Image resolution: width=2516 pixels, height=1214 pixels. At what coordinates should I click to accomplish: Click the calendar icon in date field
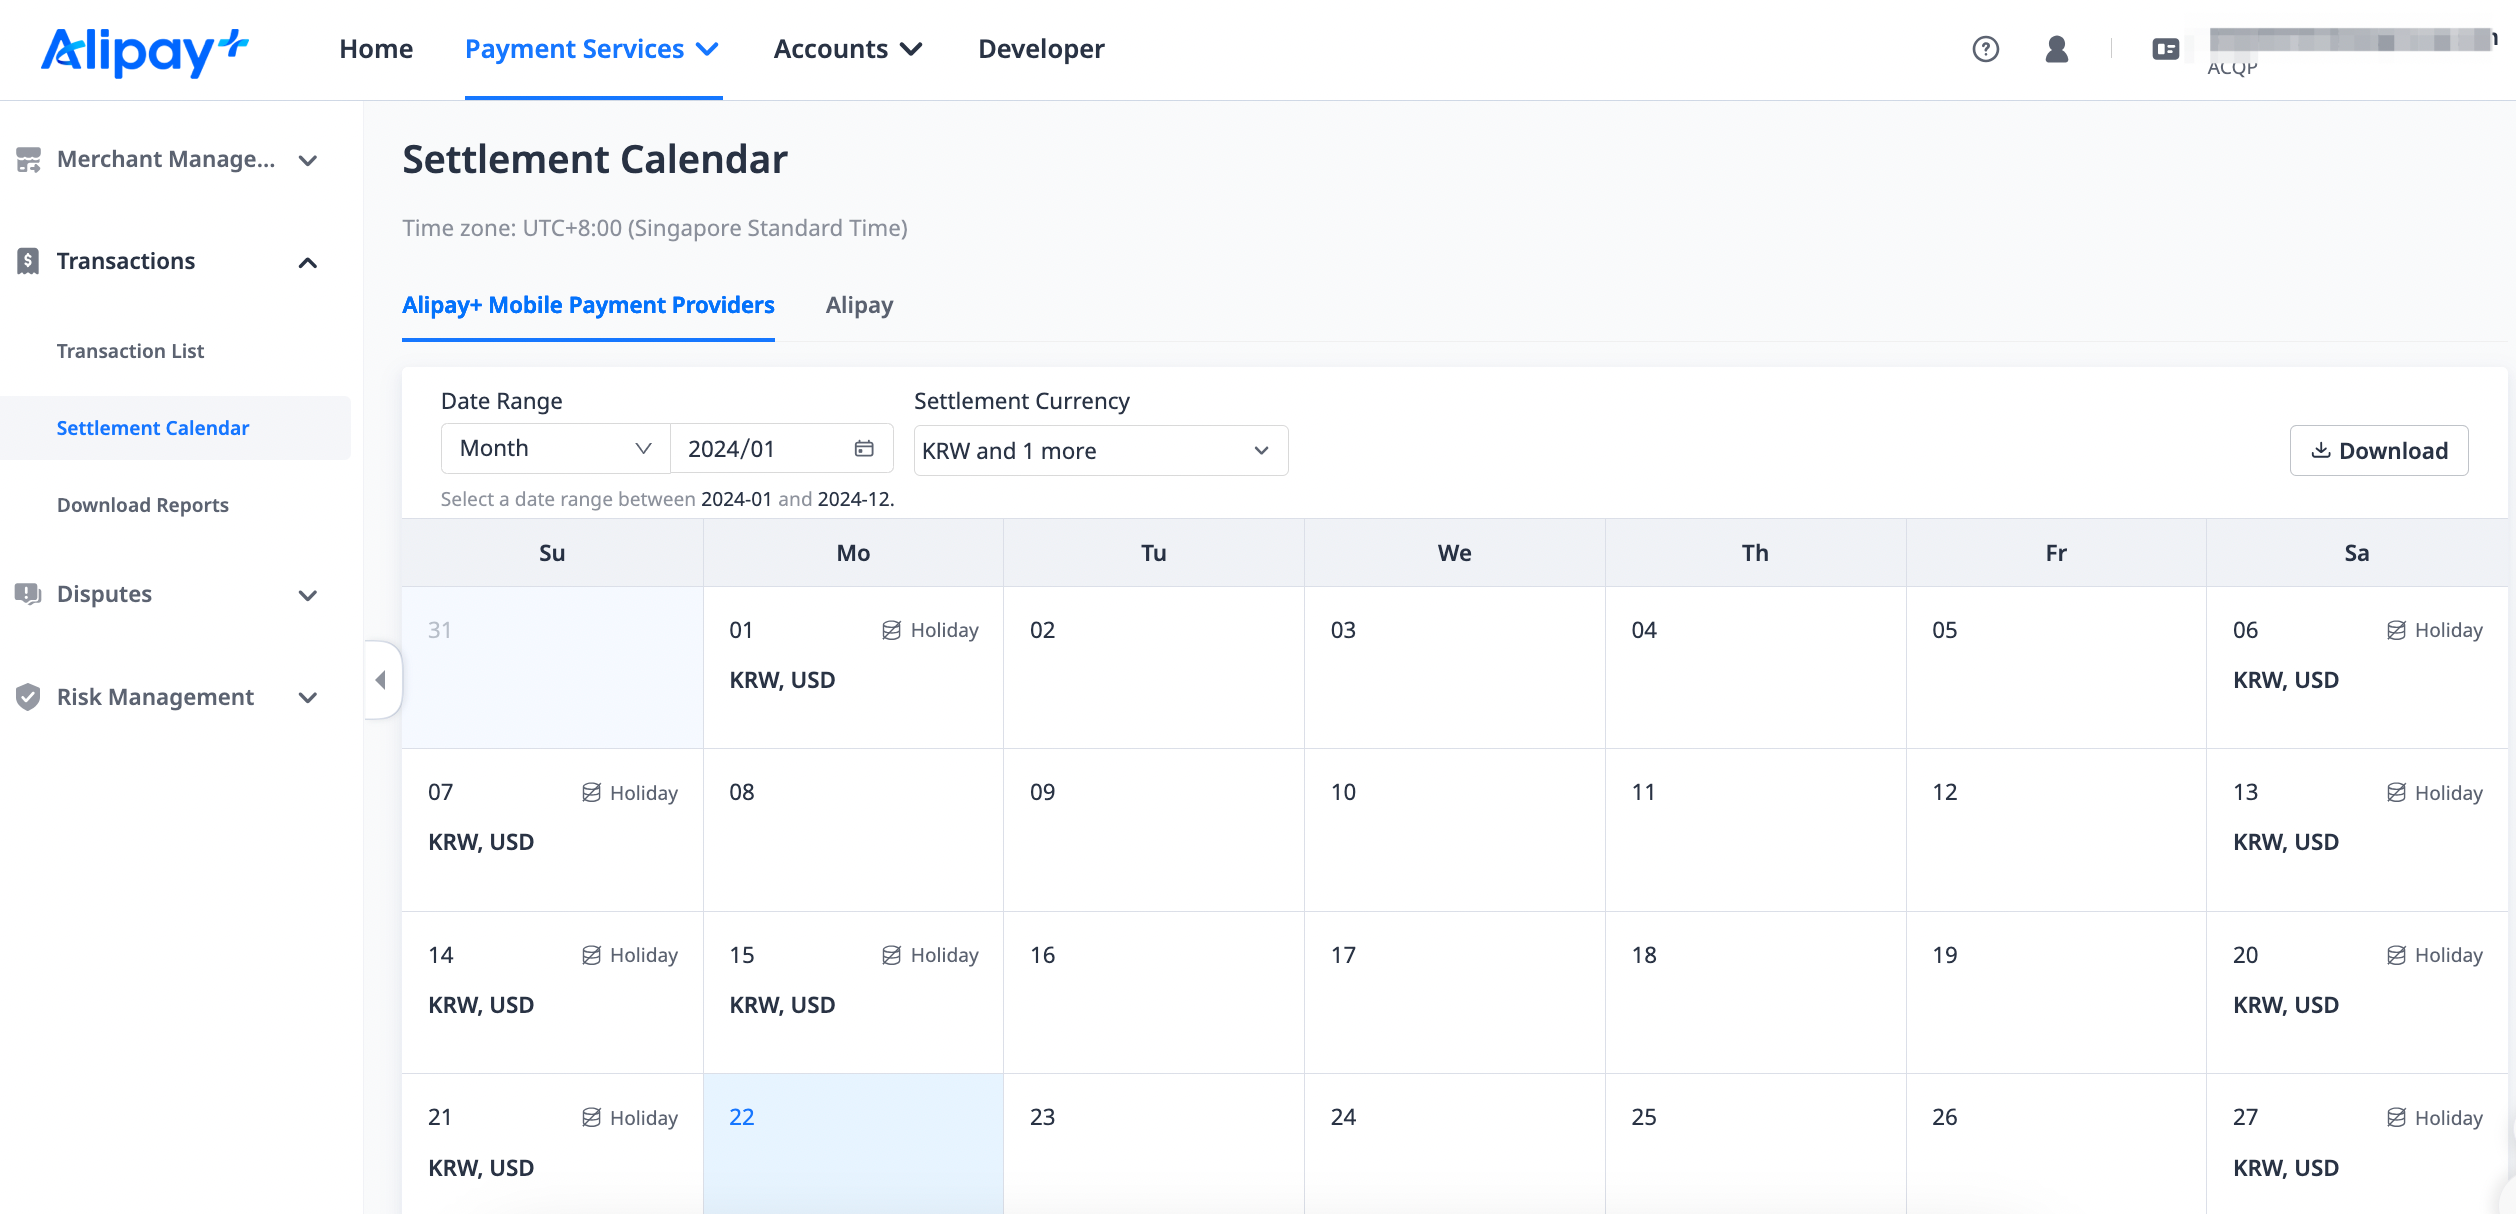coord(864,449)
